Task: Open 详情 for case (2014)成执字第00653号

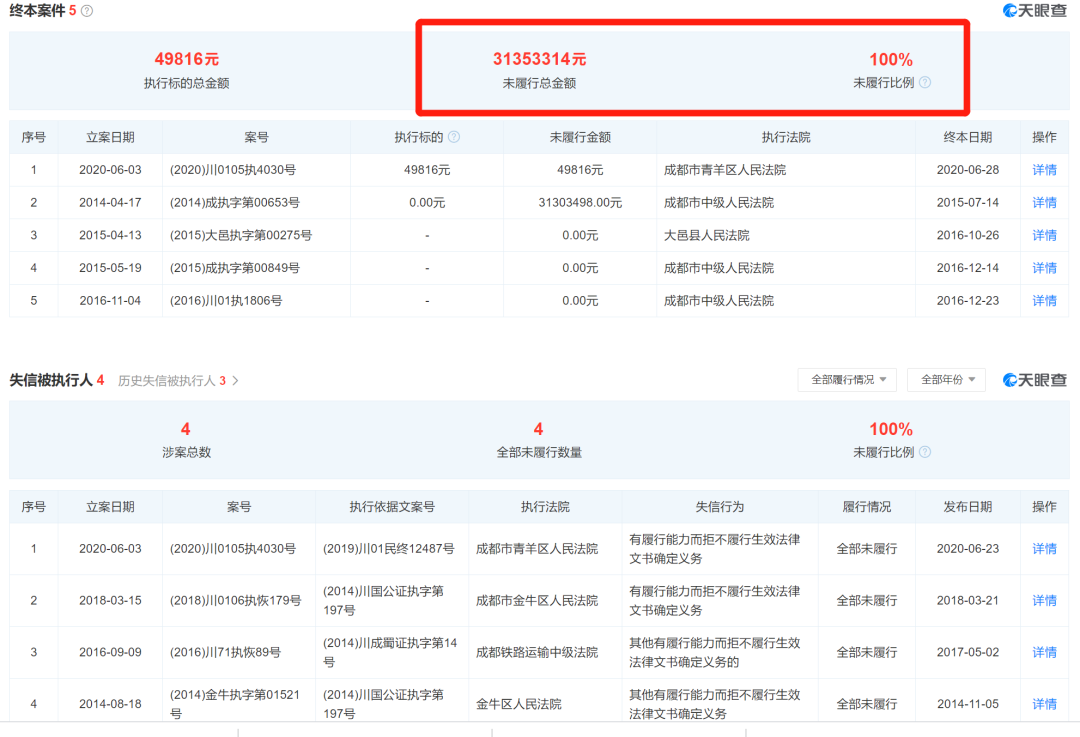Action: tap(1044, 203)
